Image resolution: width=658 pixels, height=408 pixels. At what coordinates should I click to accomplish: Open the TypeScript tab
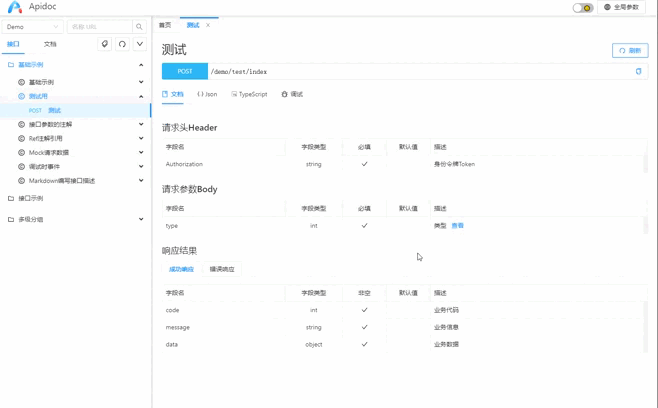(249, 94)
